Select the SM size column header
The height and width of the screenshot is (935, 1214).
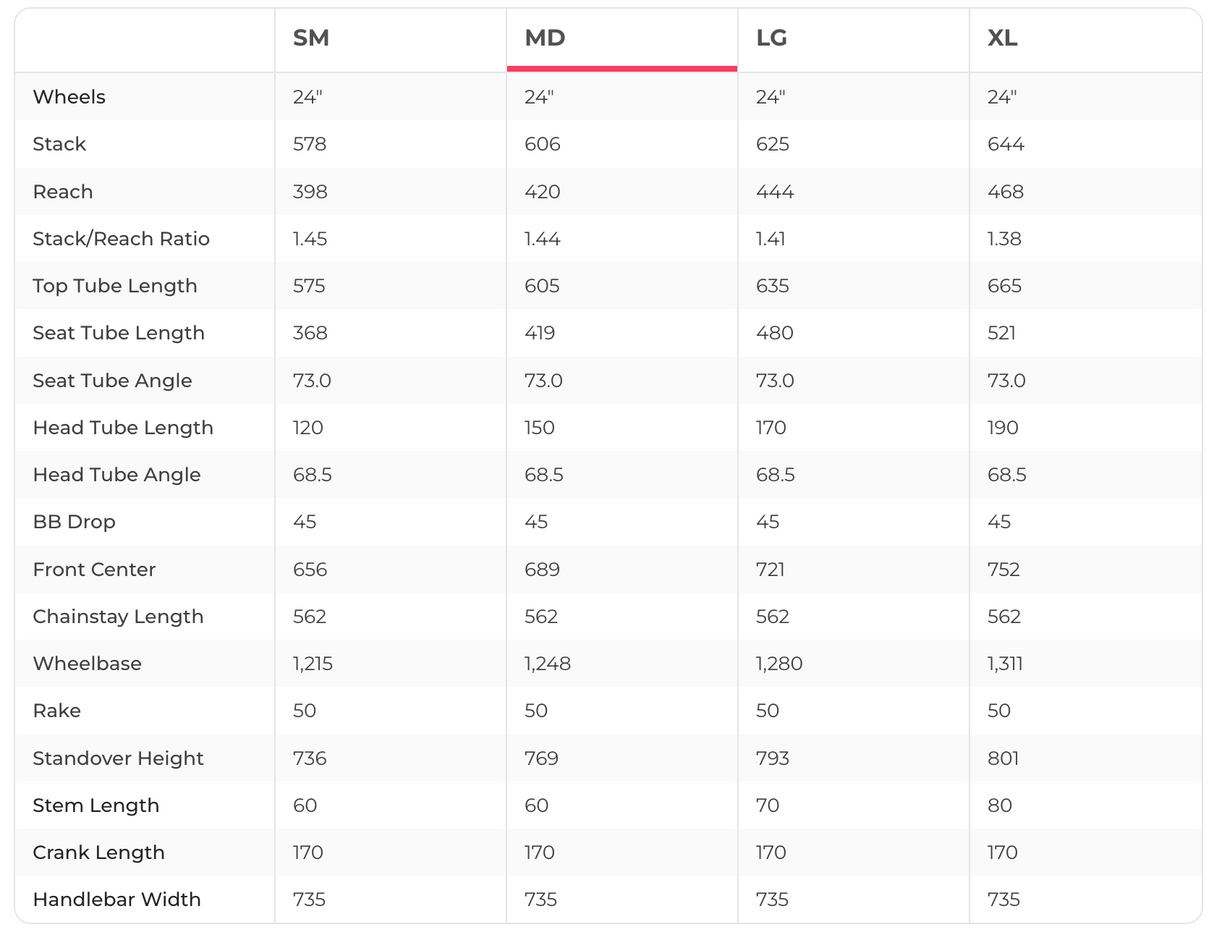pos(311,38)
